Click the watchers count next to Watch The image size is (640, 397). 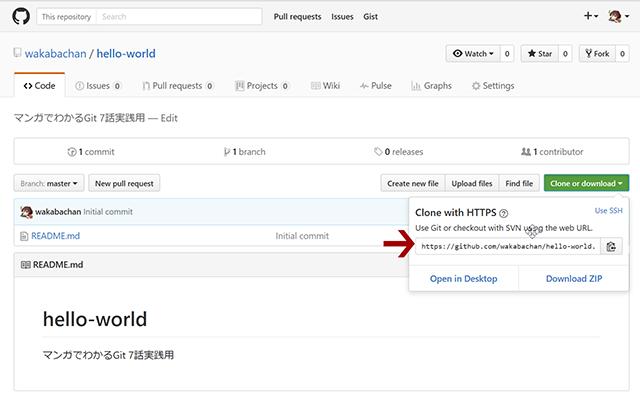(x=507, y=53)
